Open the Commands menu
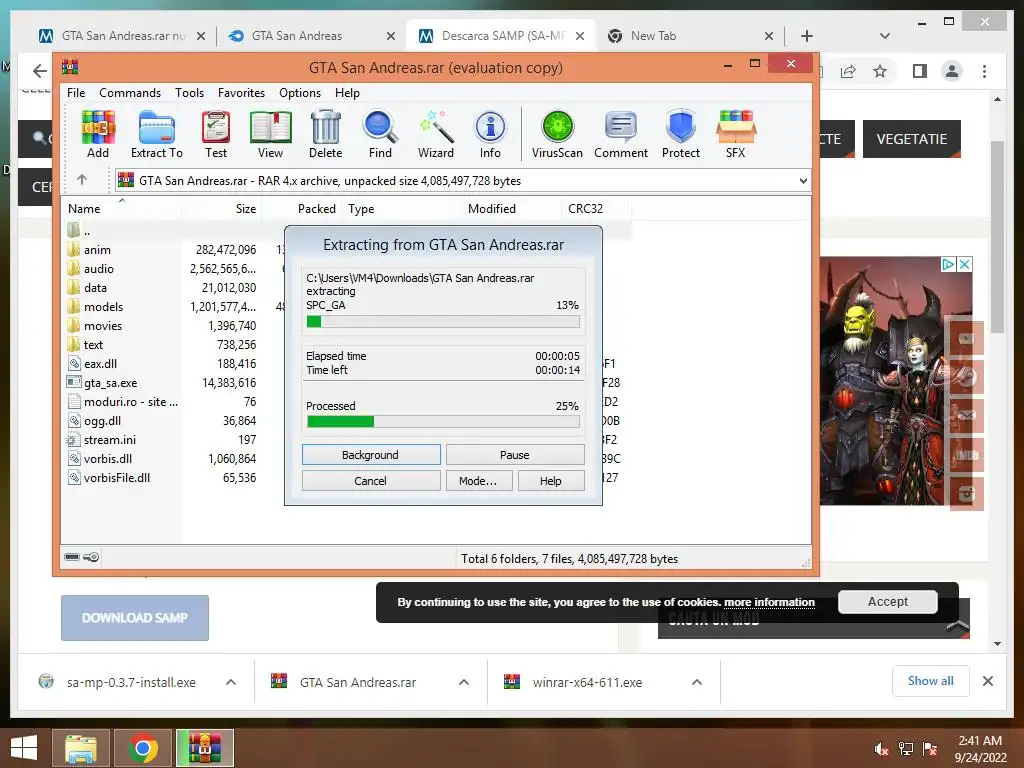Image resolution: width=1024 pixels, height=768 pixels. pyautogui.click(x=130, y=93)
